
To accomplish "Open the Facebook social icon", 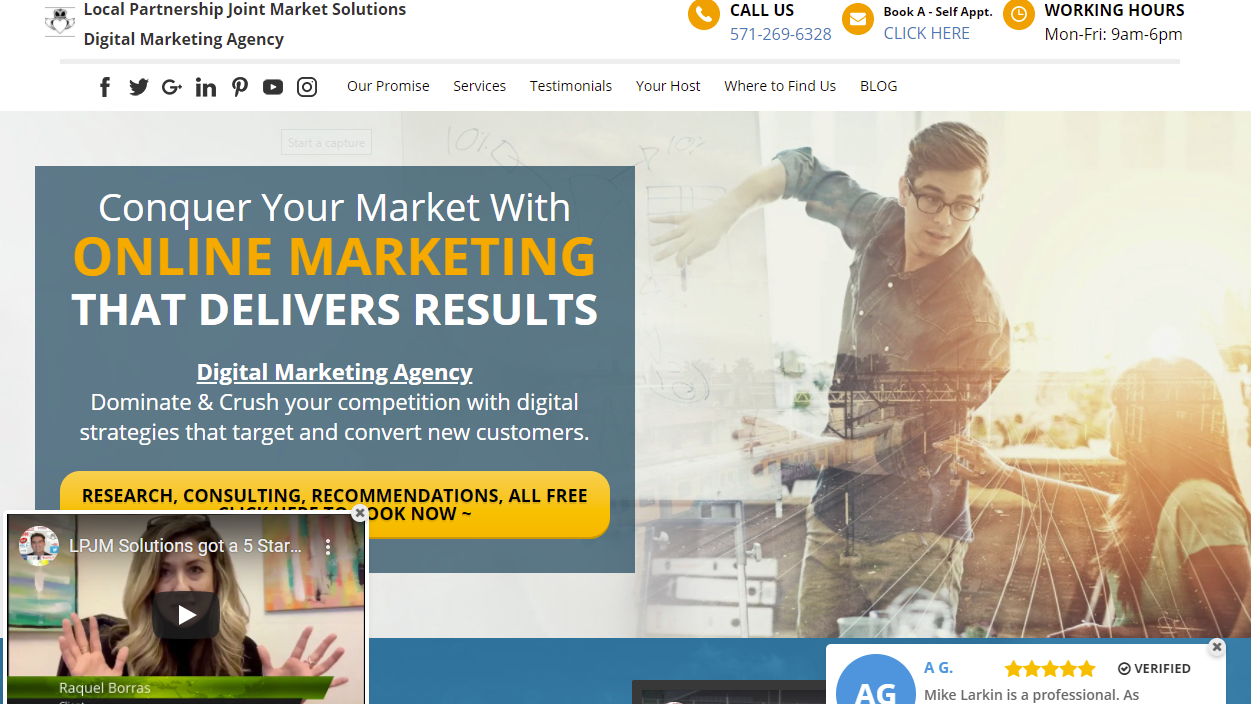I will [105, 87].
